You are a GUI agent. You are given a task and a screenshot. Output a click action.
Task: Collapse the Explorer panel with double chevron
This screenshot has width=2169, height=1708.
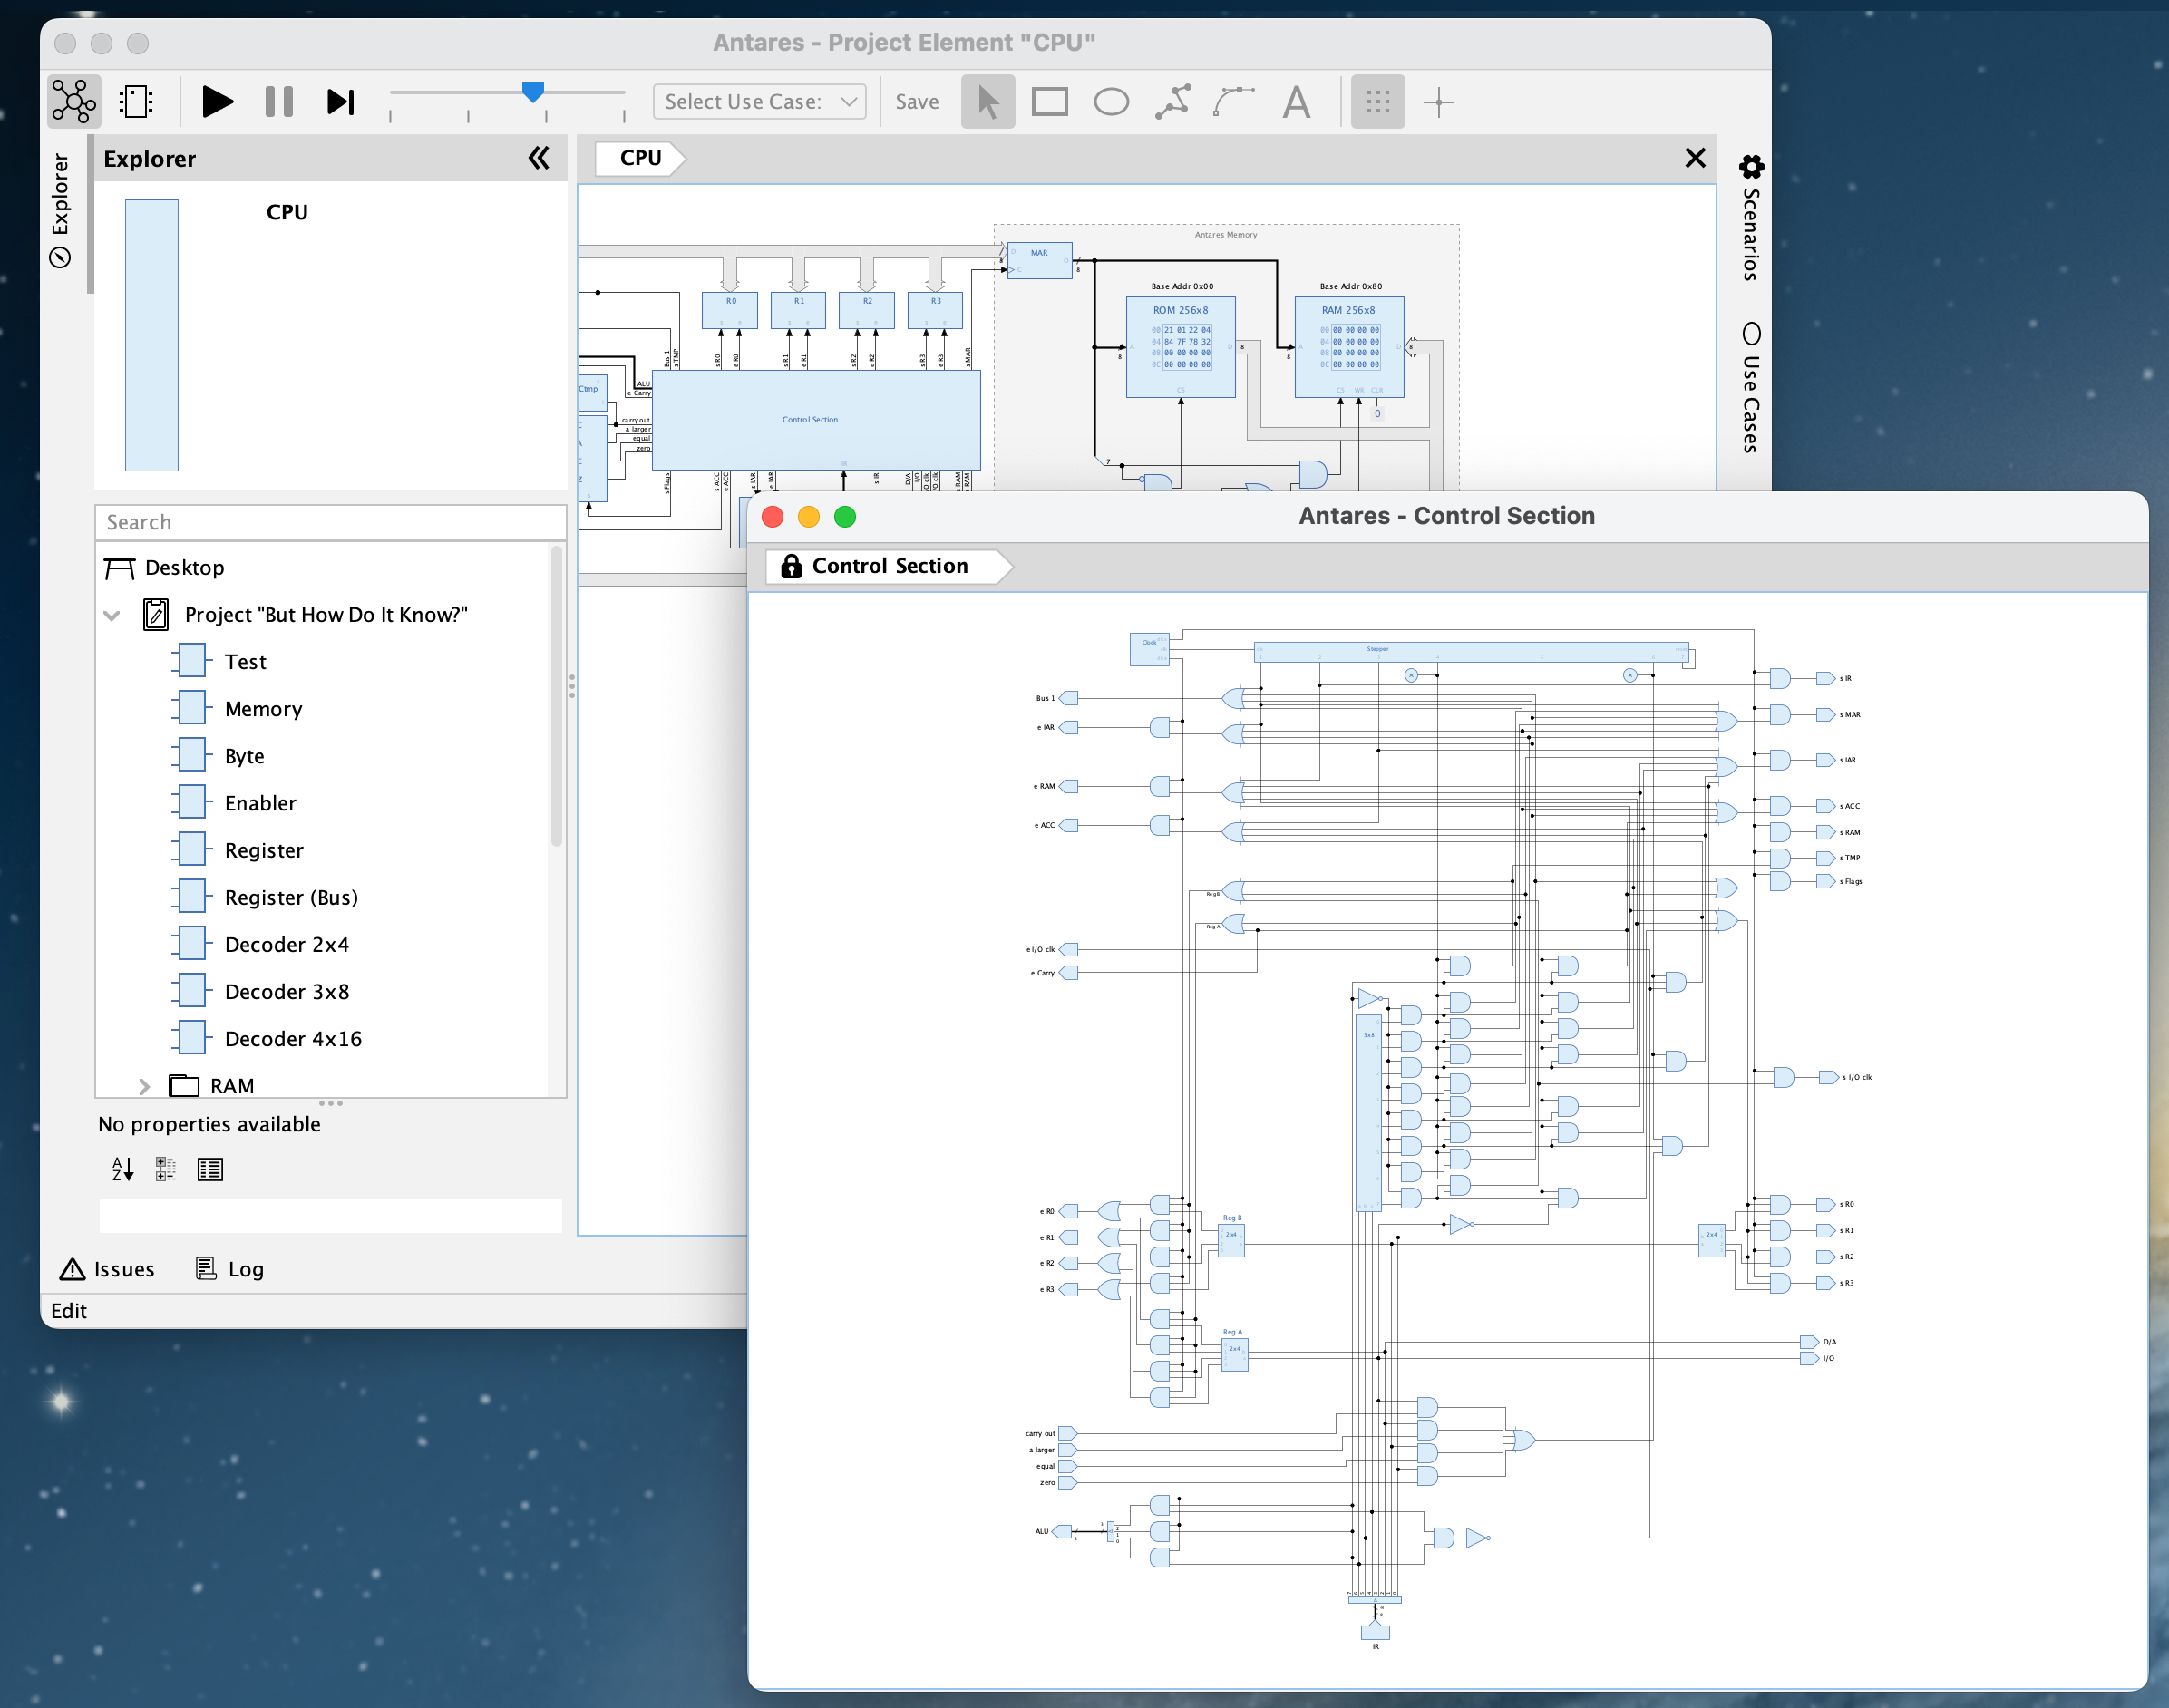[539, 158]
